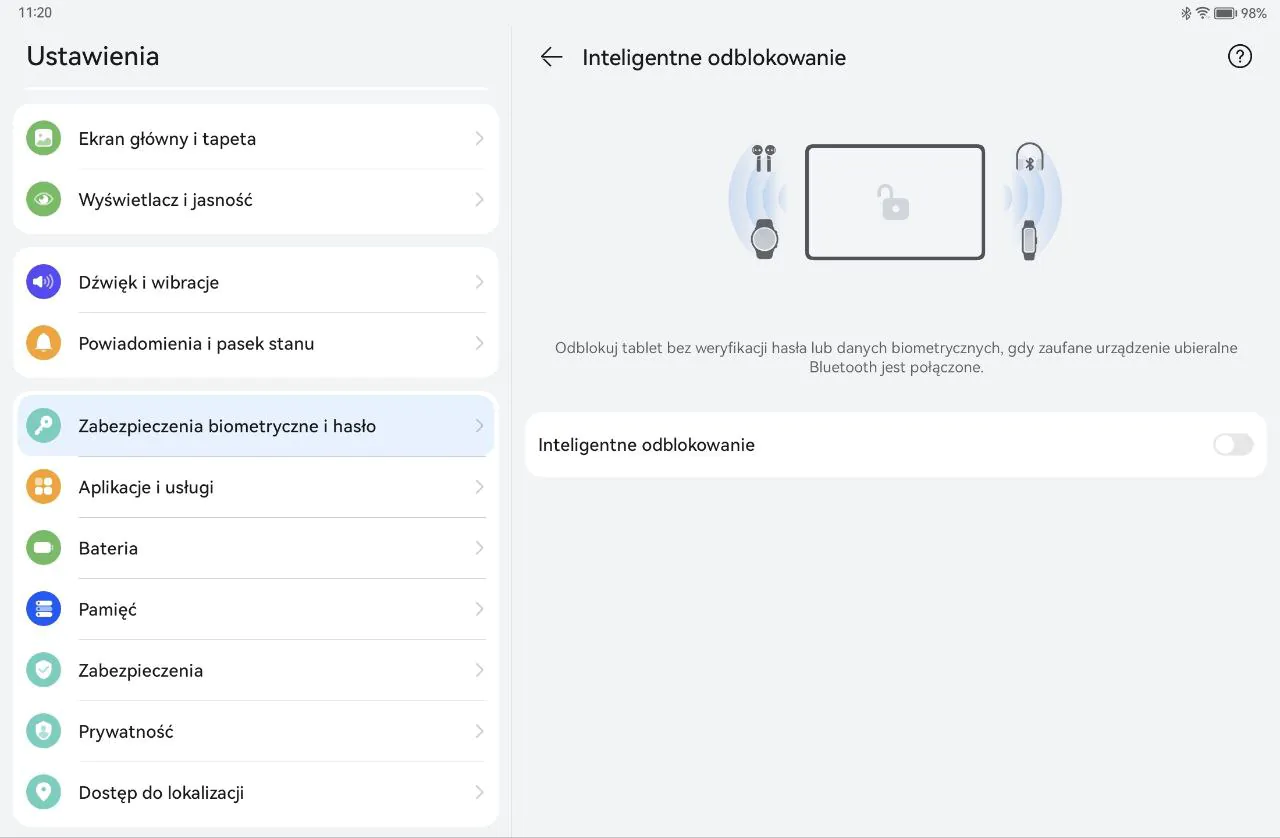The width and height of the screenshot is (1280, 838).
Task: Tap the back arrow icon
Action: click(551, 57)
